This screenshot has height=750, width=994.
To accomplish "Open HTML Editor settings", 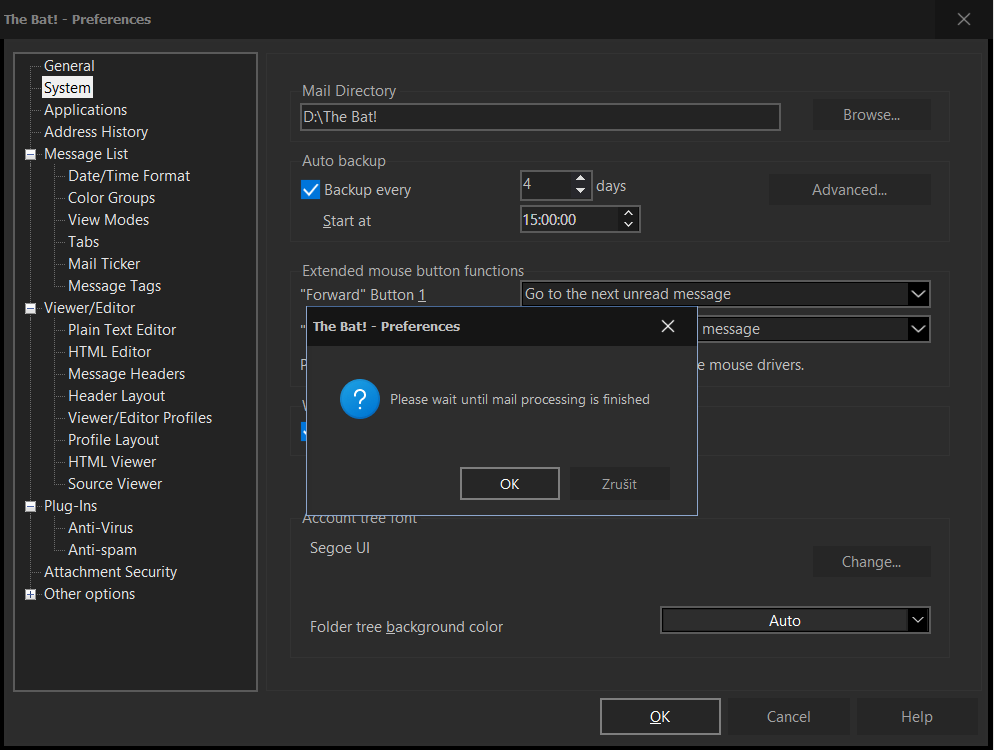I will (110, 352).
